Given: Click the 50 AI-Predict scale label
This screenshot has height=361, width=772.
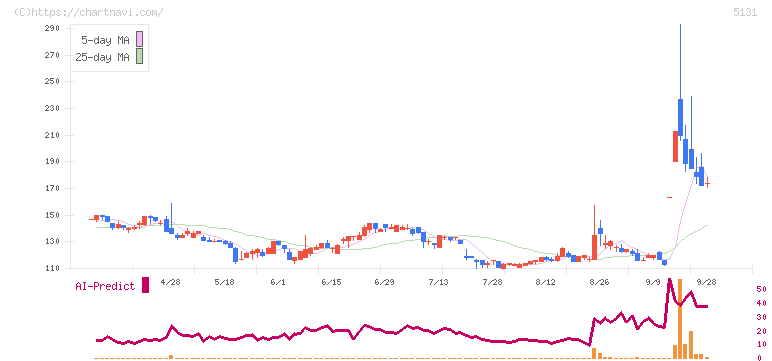Looking at the screenshot, I should coord(762,289).
